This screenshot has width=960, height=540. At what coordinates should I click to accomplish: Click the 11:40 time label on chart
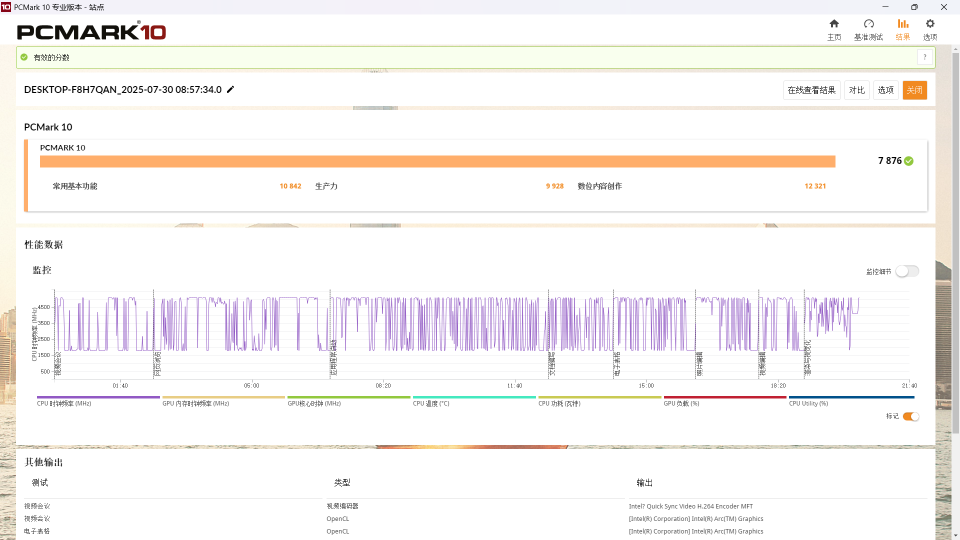(x=514, y=386)
